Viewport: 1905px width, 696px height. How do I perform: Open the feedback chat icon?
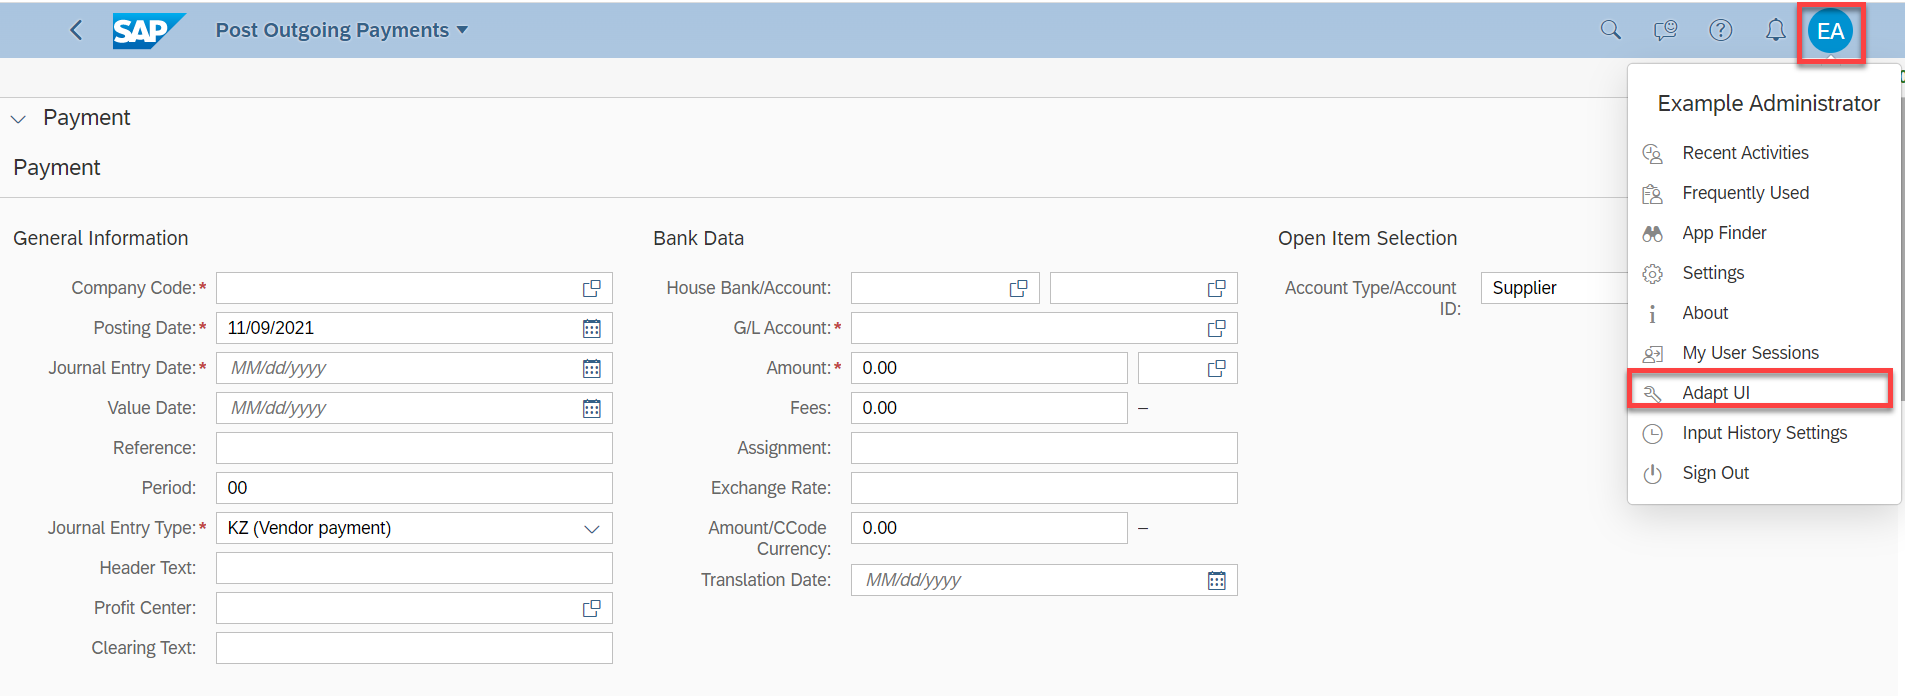click(x=1665, y=30)
